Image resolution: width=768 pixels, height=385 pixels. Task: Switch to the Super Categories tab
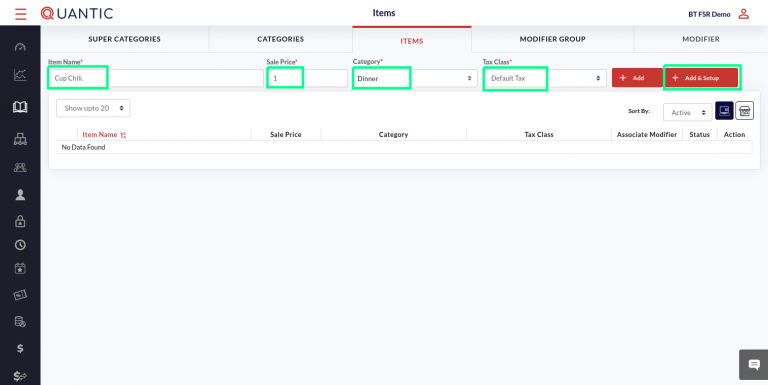tap(124, 39)
